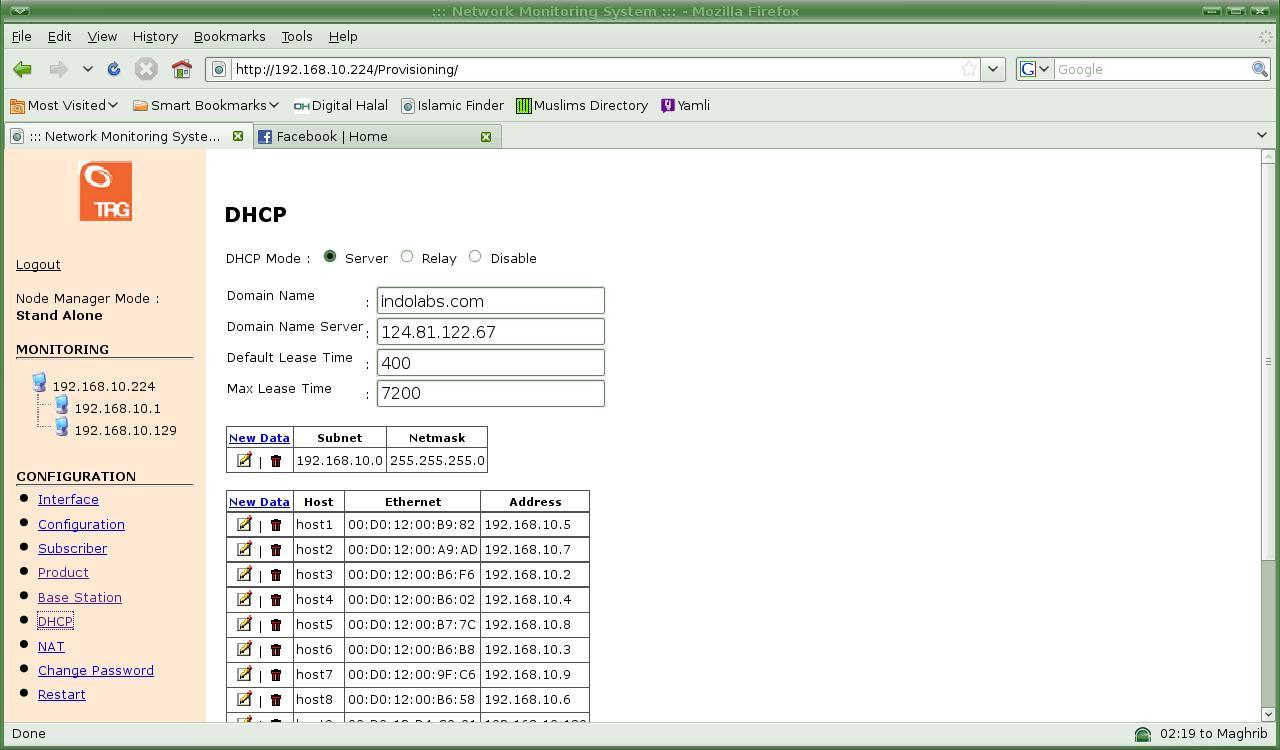Select Server DHCP mode
The width and height of the screenshot is (1280, 750).
click(330, 257)
